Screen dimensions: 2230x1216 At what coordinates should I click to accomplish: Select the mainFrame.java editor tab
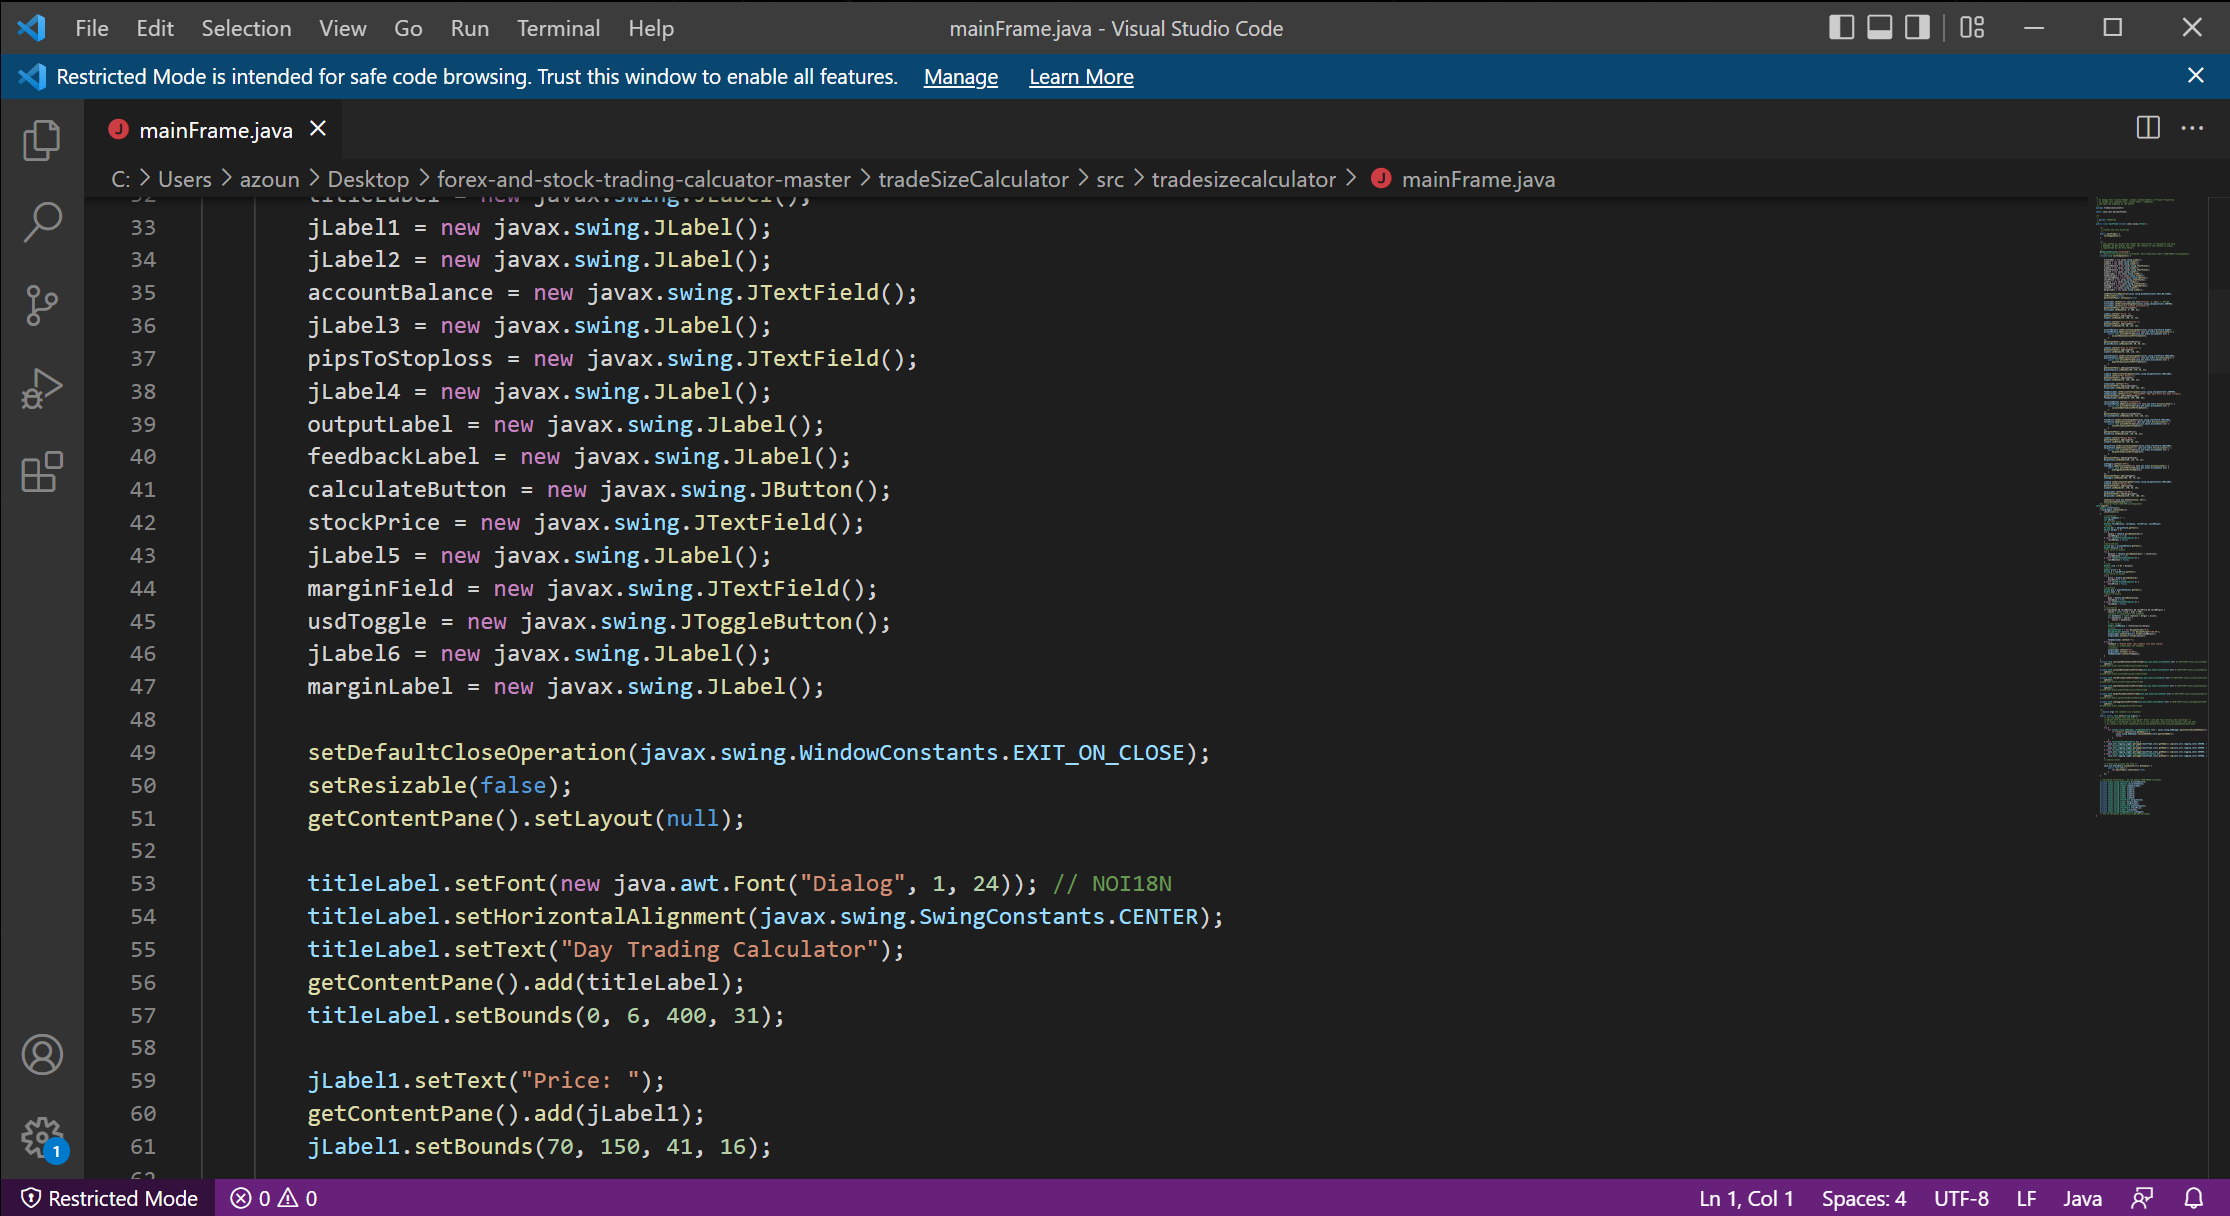[215, 130]
